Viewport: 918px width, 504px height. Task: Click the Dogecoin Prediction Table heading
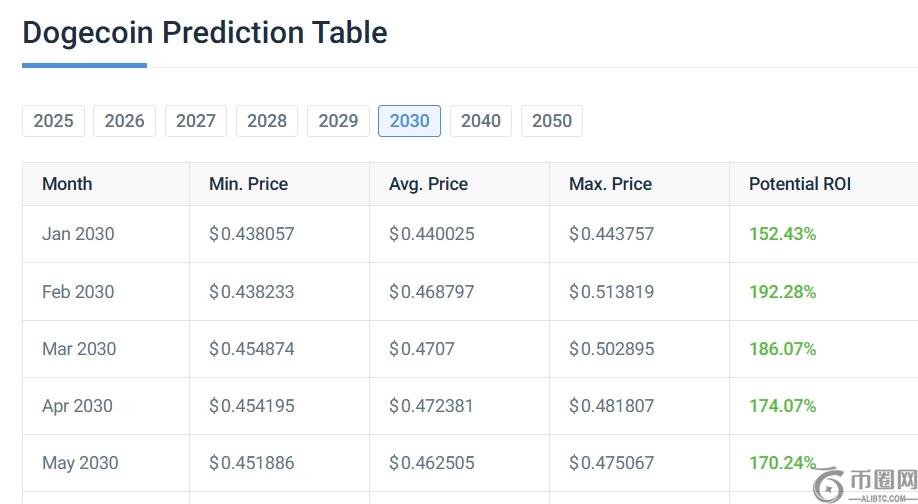(x=205, y=32)
